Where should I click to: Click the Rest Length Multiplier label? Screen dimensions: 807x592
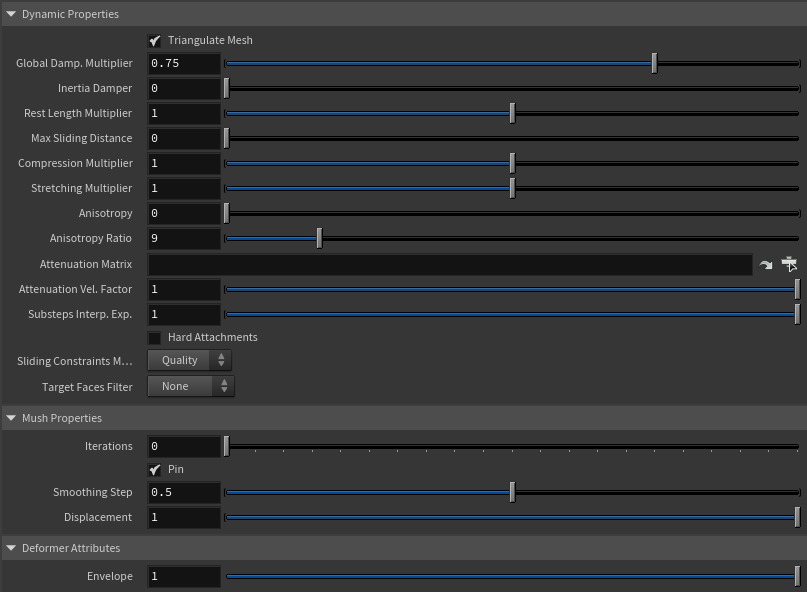78,113
